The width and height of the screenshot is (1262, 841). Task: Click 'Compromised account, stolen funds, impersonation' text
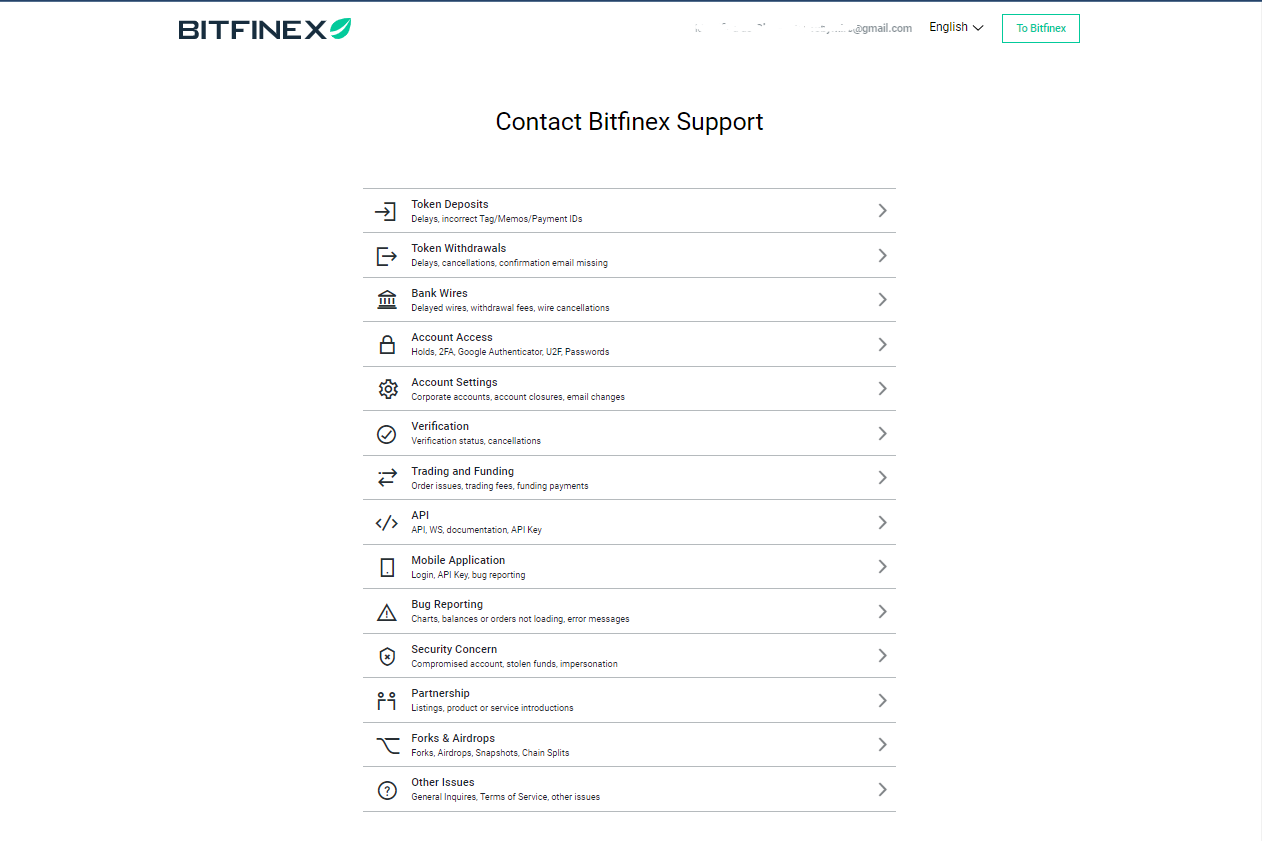click(x=514, y=664)
